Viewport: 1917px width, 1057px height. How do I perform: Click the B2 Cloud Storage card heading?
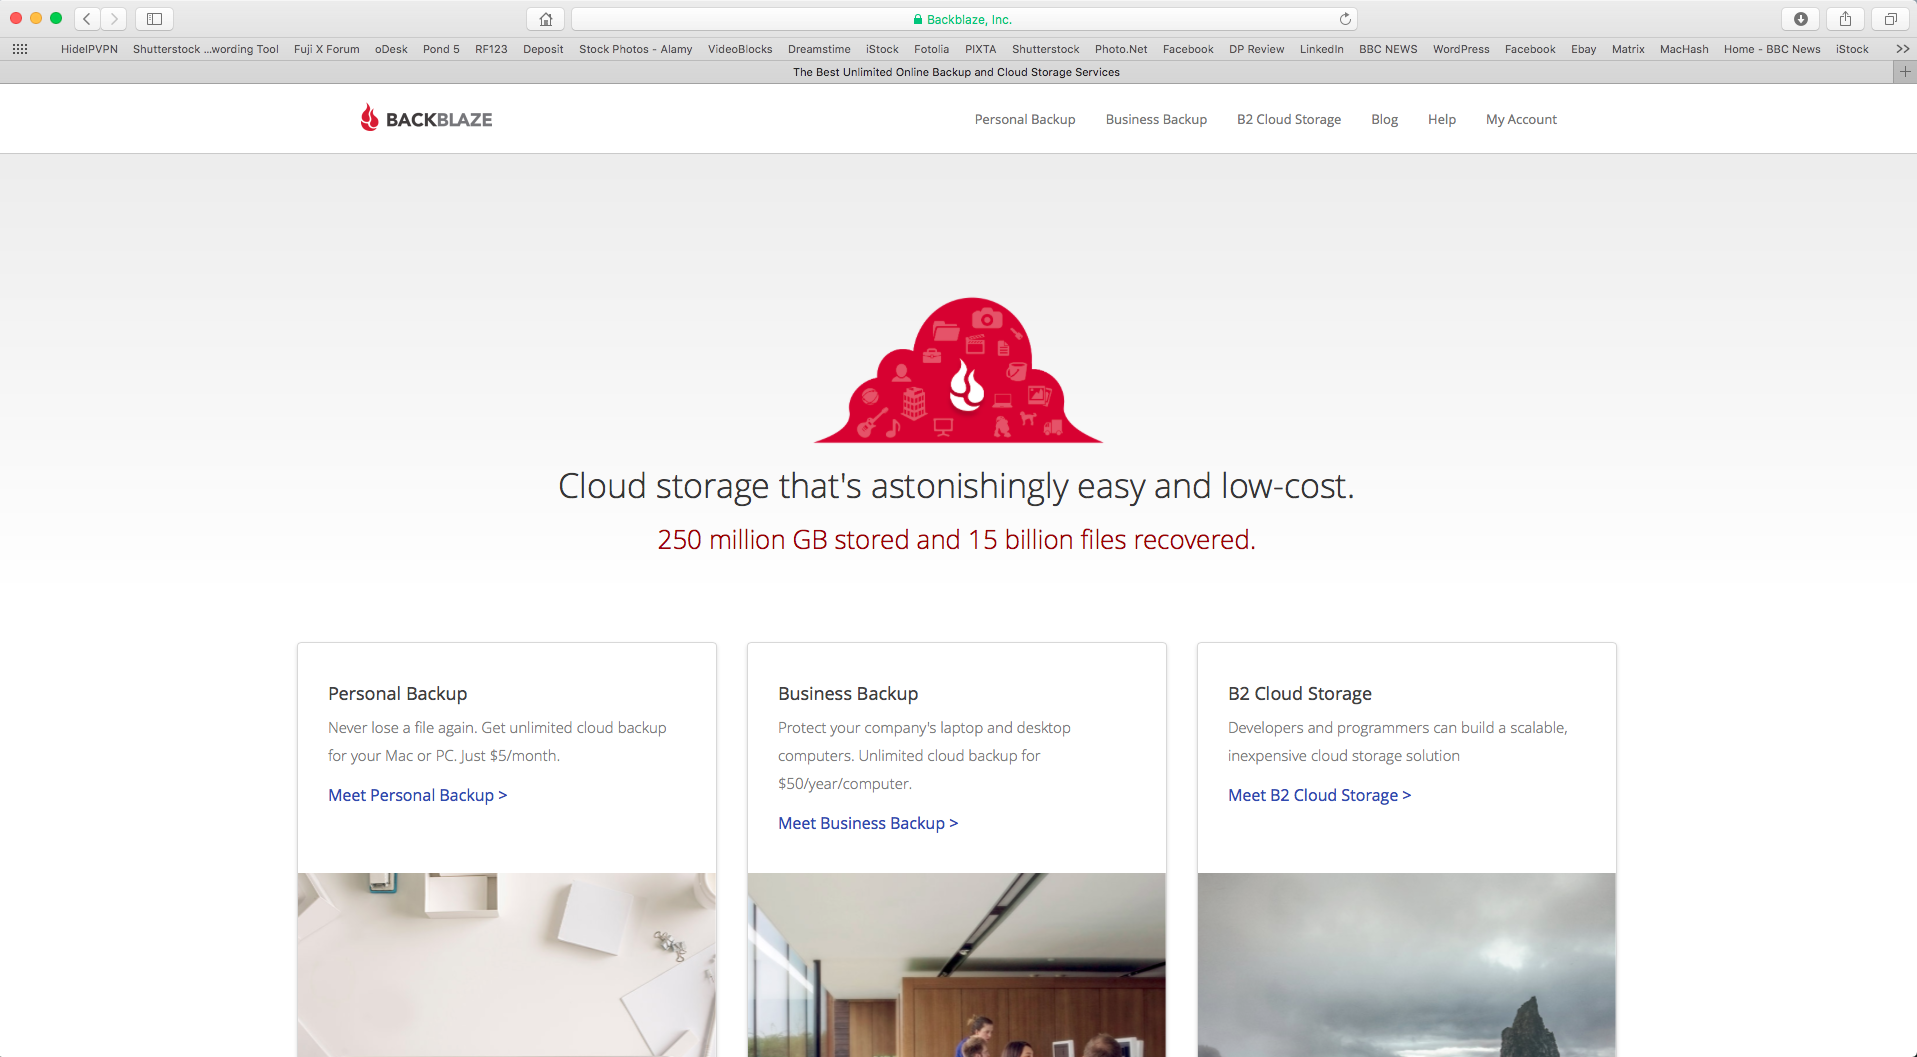1300,693
